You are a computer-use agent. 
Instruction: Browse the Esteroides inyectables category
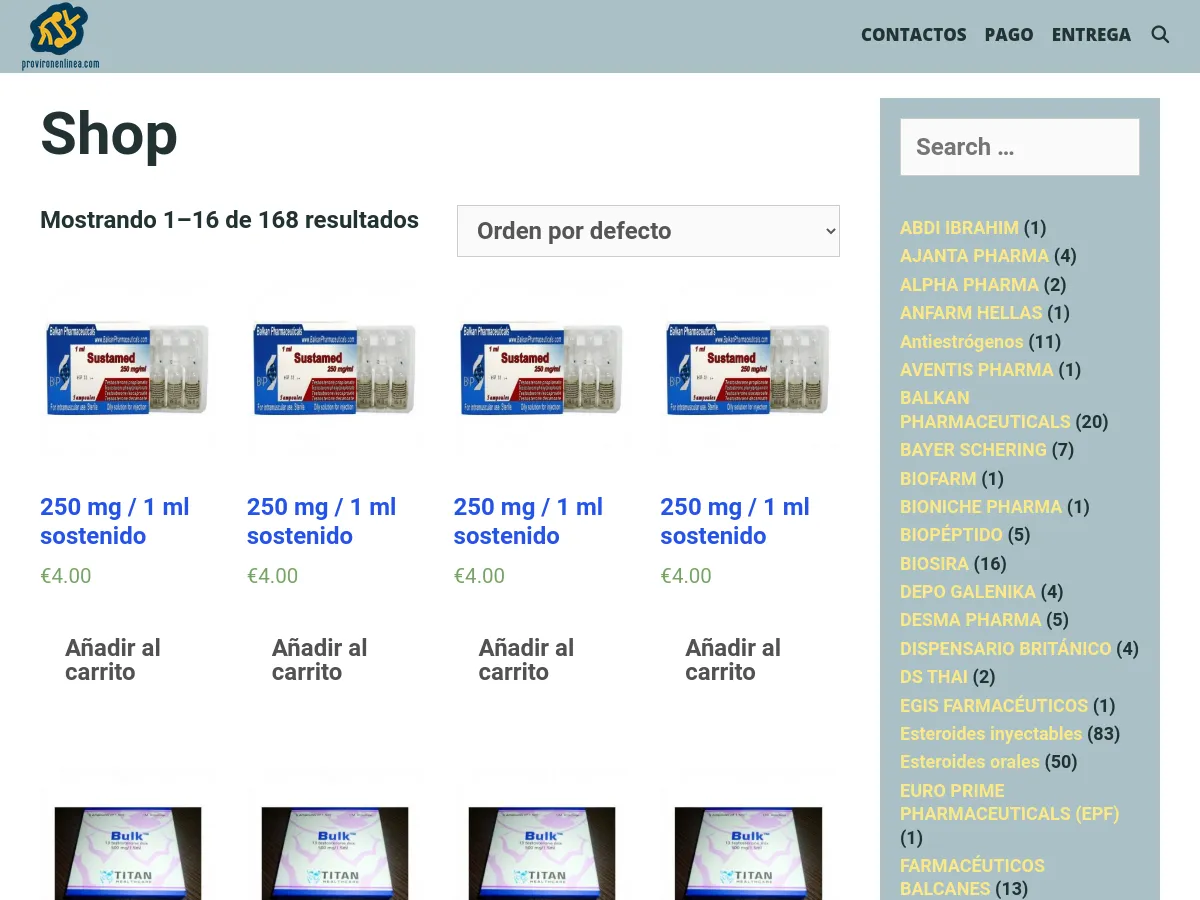(x=990, y=733)
